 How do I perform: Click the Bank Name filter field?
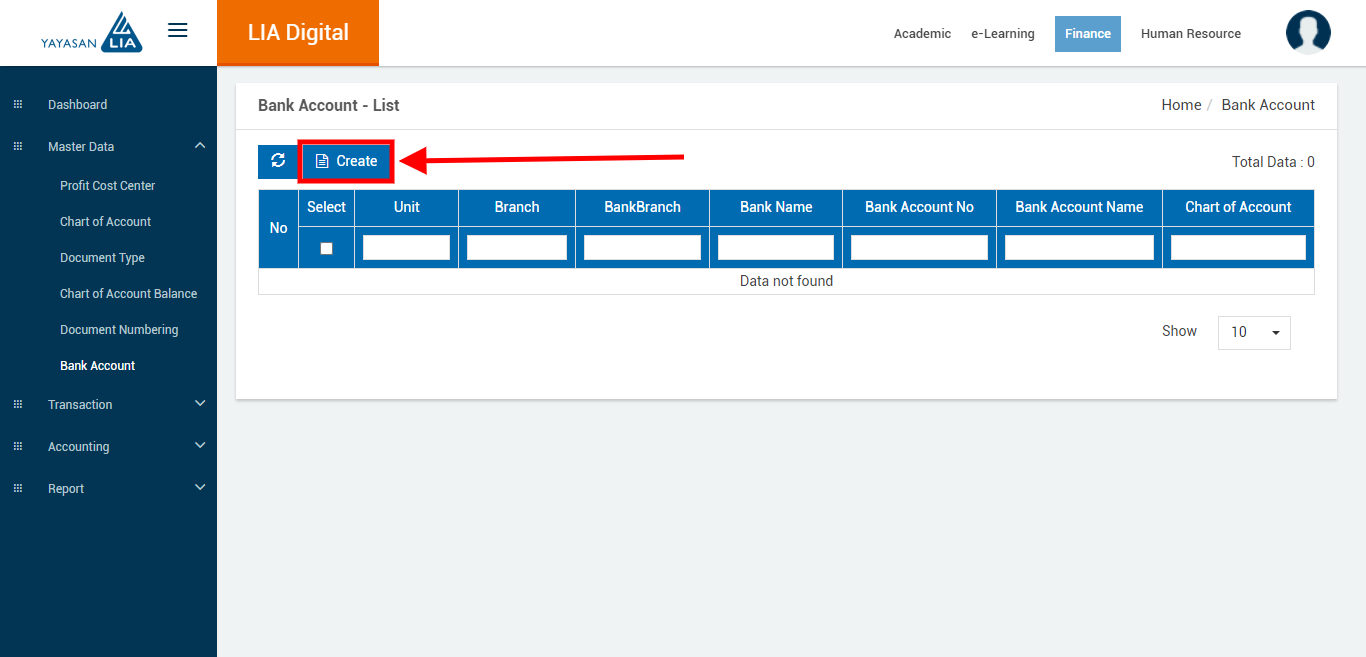775,248
